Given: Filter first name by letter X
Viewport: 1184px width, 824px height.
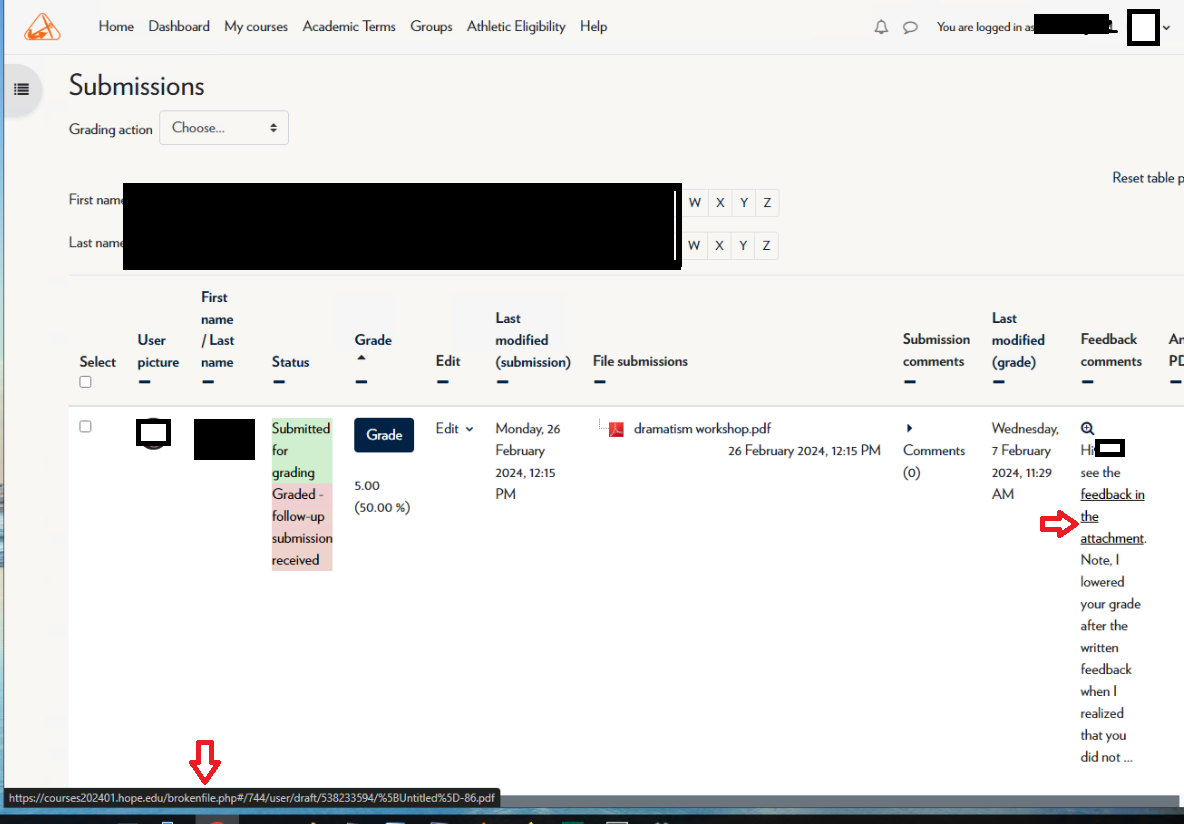Looking at the screenshot, I should click(720, 202).
